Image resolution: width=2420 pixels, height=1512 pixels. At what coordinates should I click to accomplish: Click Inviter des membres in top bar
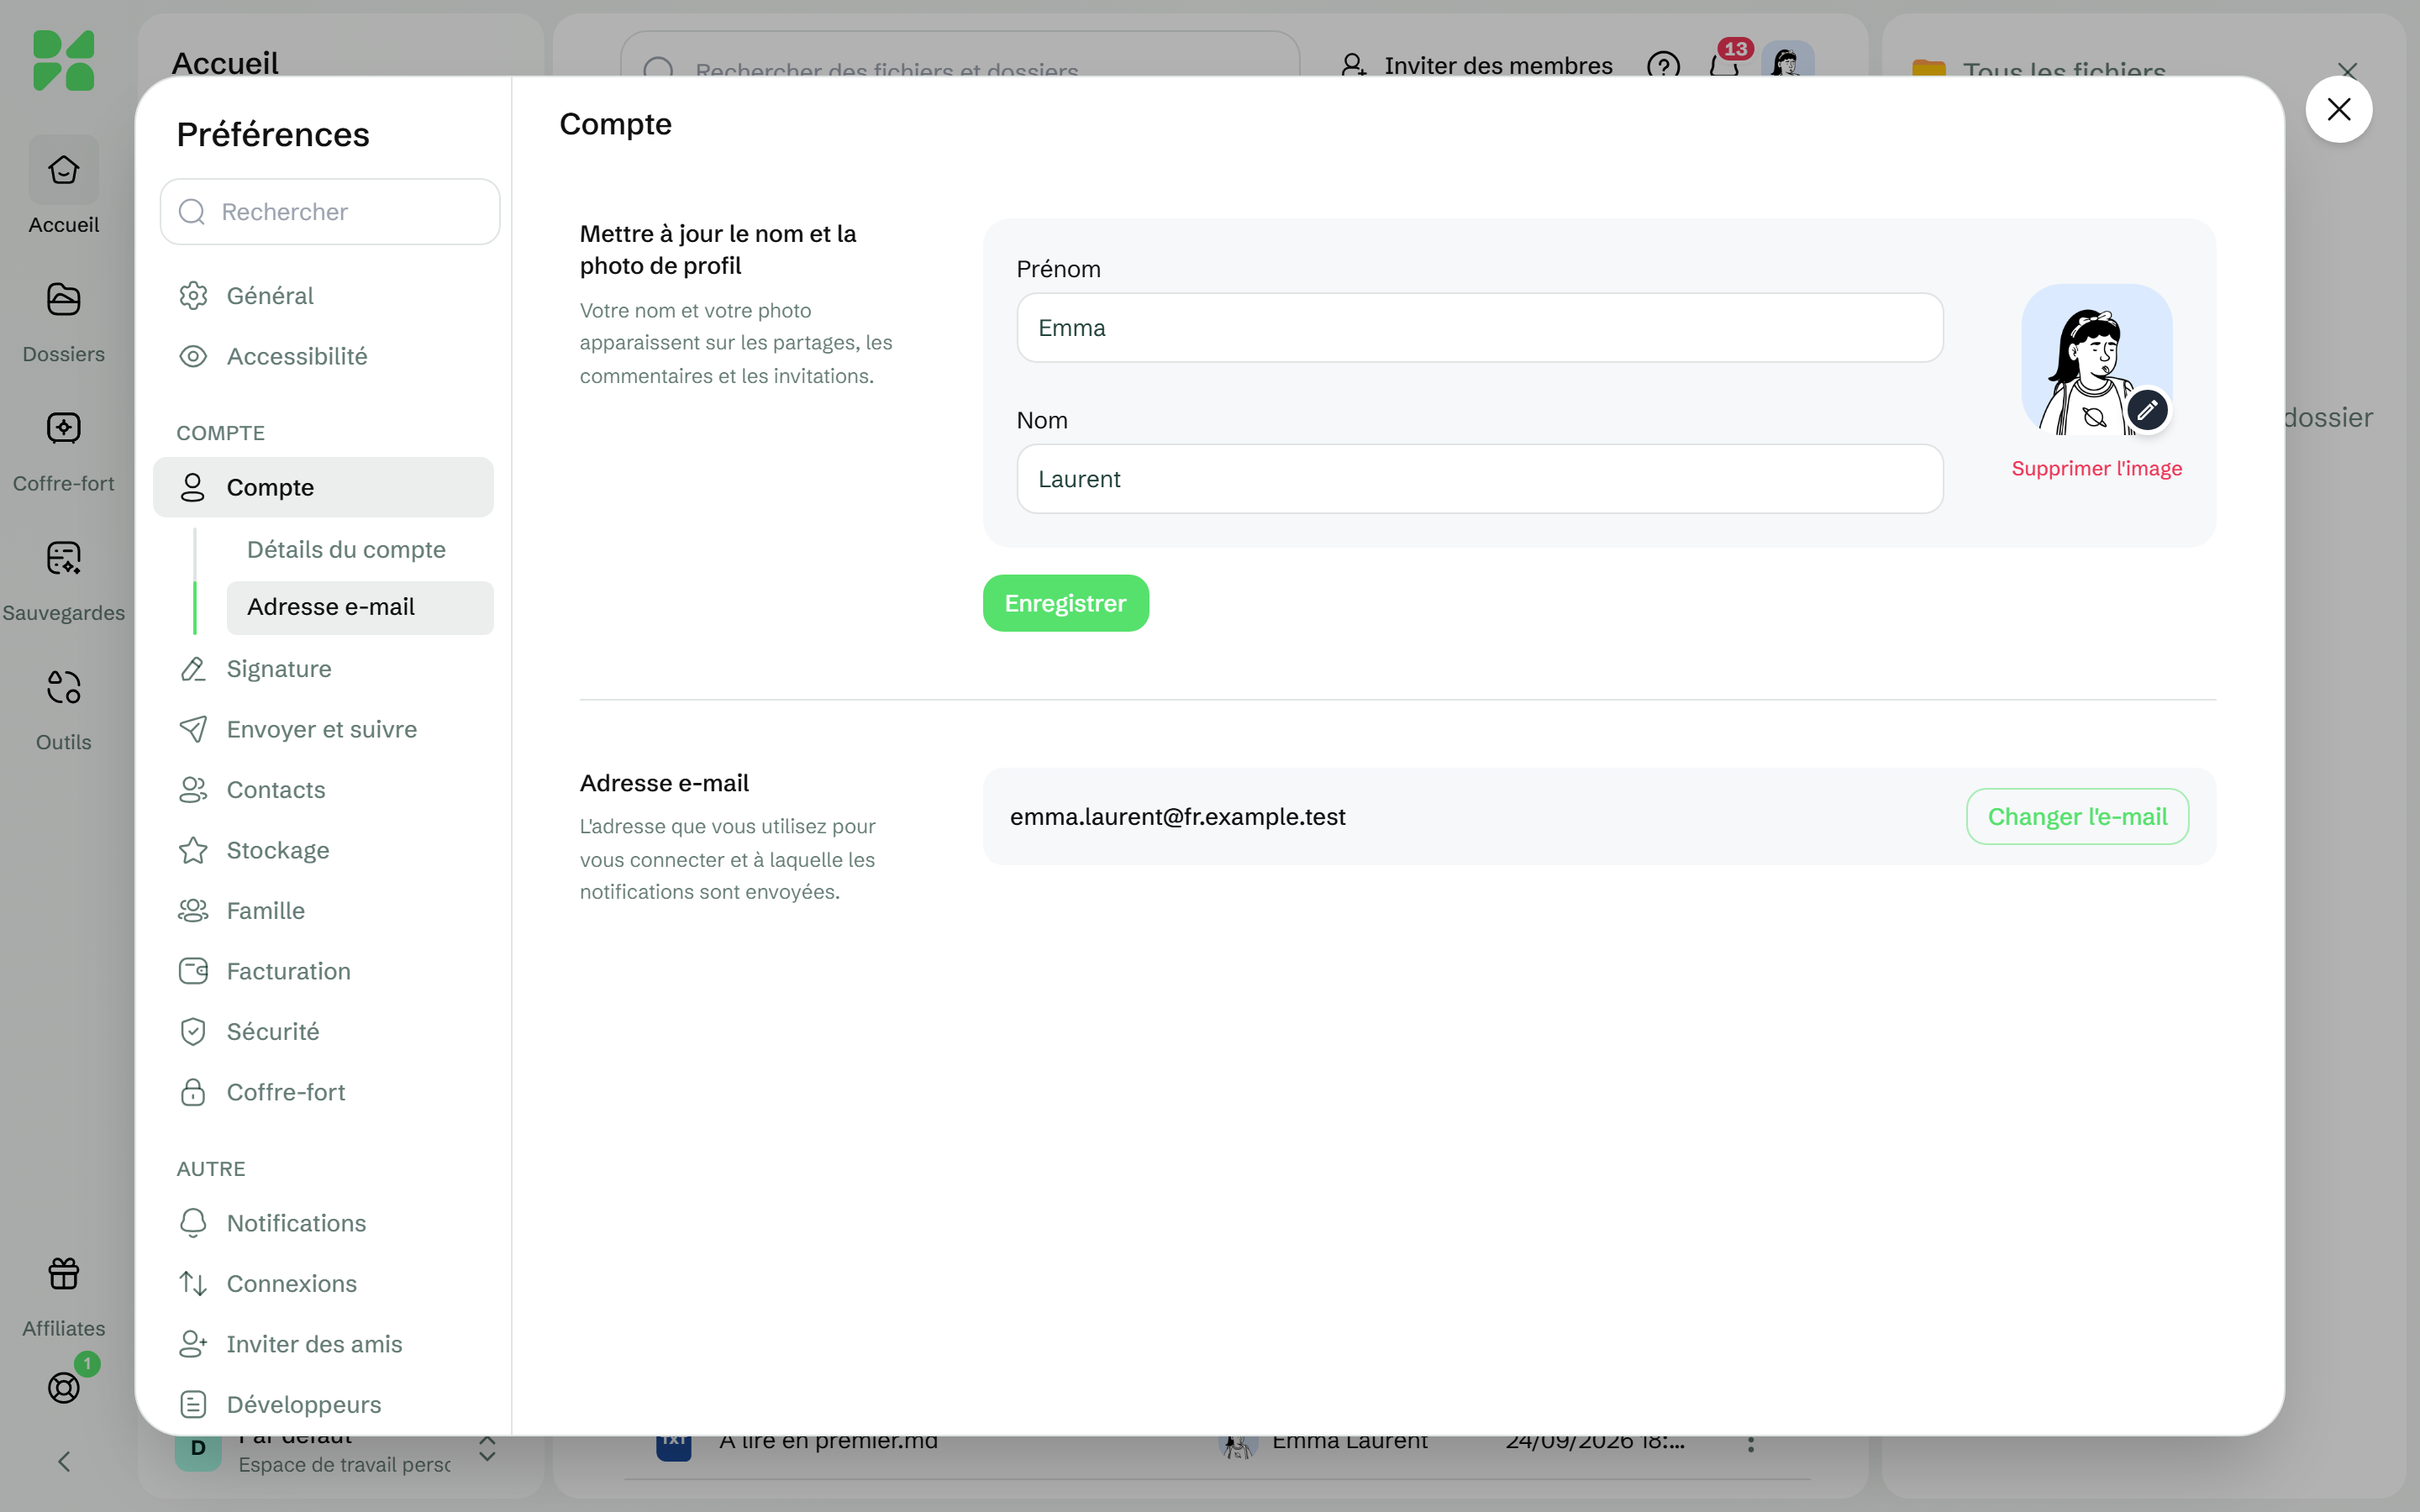coord(1476,66)
